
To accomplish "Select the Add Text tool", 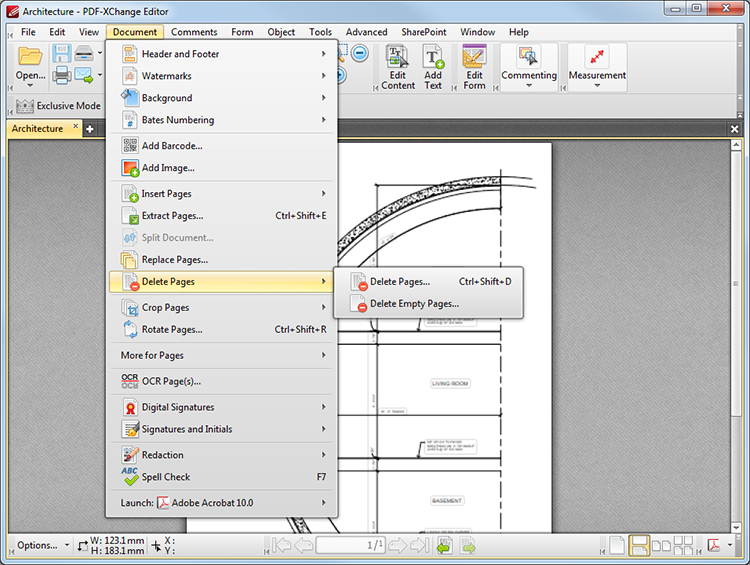I will pos(433,67).
